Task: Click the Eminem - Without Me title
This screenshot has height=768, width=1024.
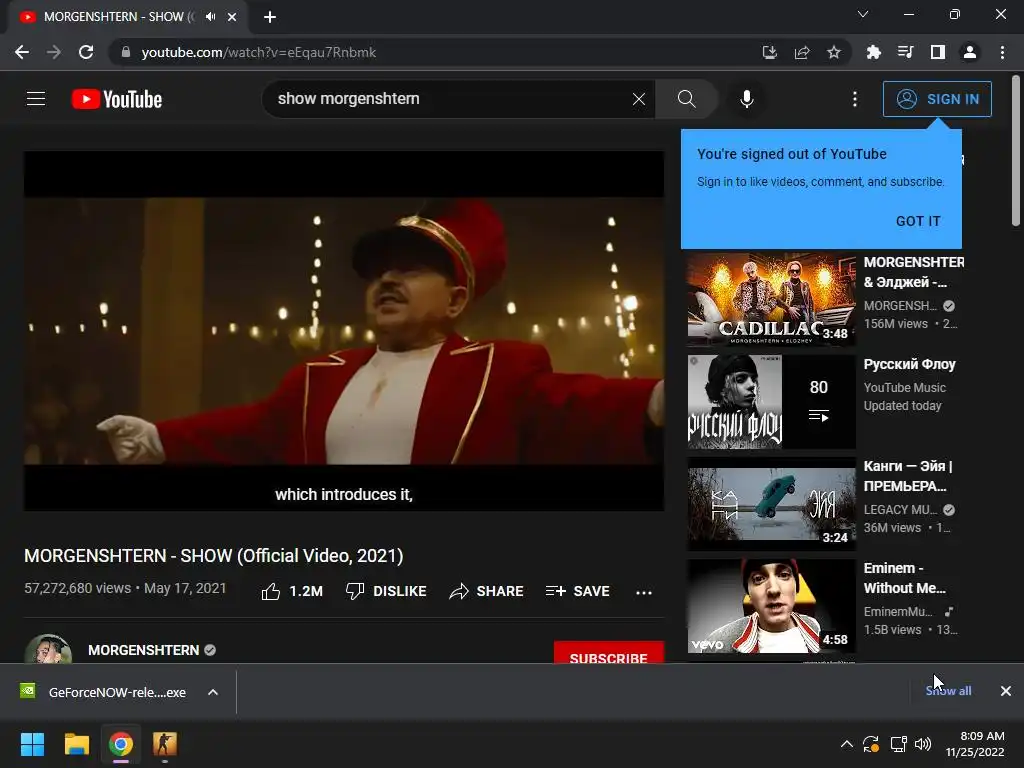Action: (x=904, y=578)
